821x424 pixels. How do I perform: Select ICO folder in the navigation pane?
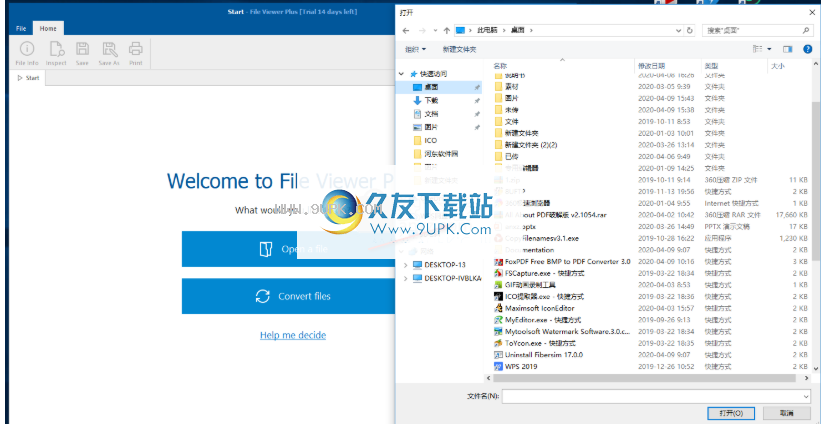(425, 140)
